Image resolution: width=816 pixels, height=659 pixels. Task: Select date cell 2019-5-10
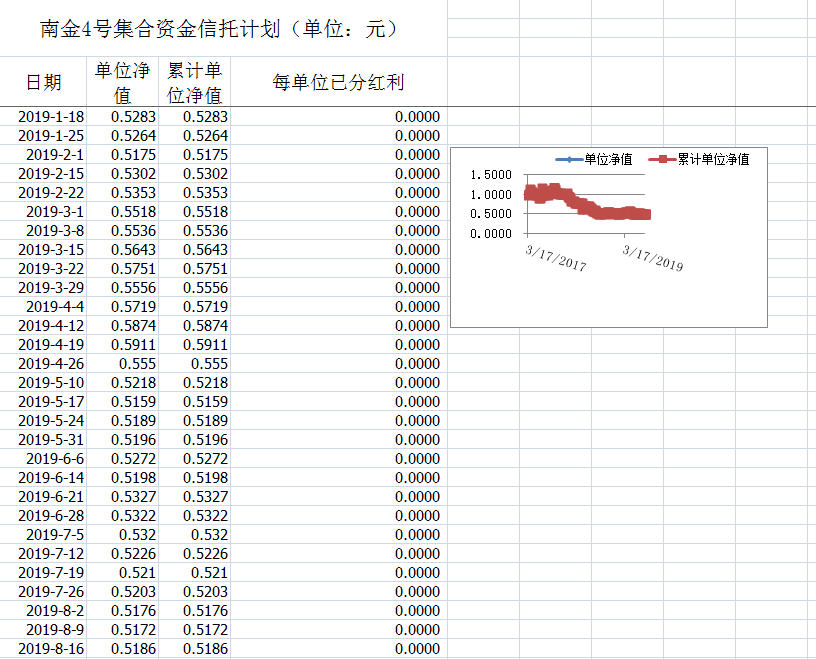43,383
